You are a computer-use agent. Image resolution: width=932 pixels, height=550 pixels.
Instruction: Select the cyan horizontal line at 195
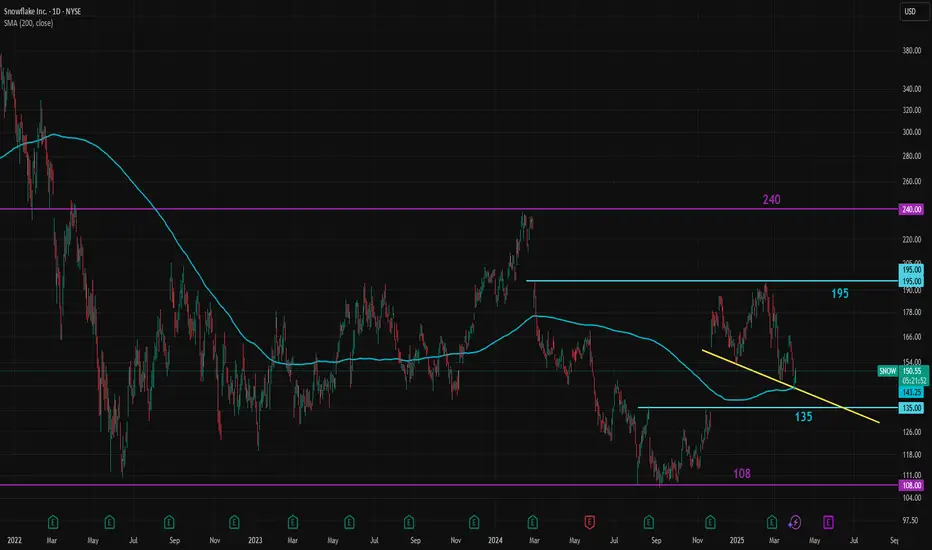pyautogui.click(x=712, y=281)
